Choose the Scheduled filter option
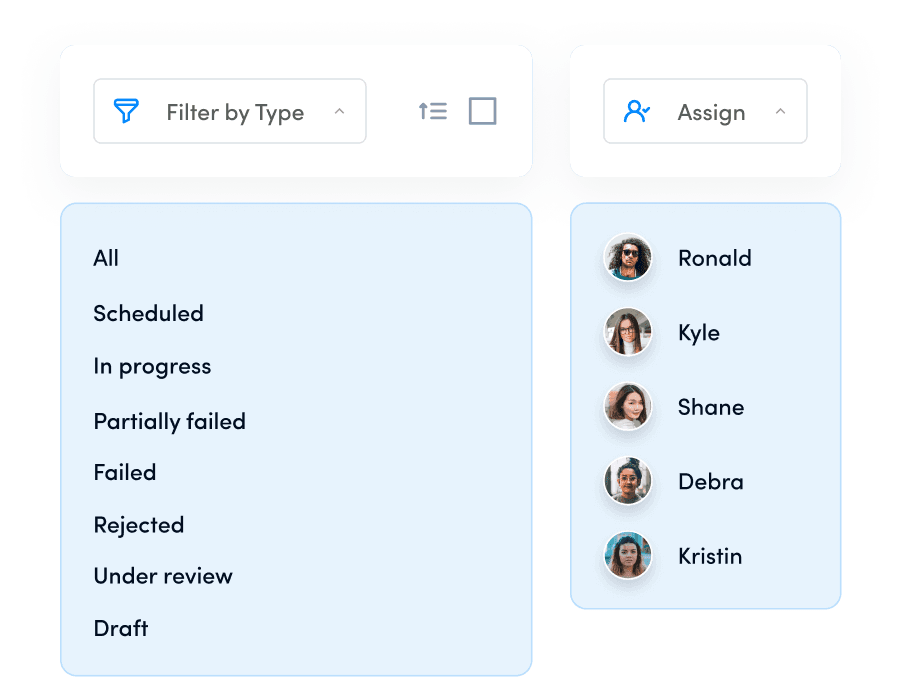Viewport: 901px width, 677px height. [x=148, y=313]
